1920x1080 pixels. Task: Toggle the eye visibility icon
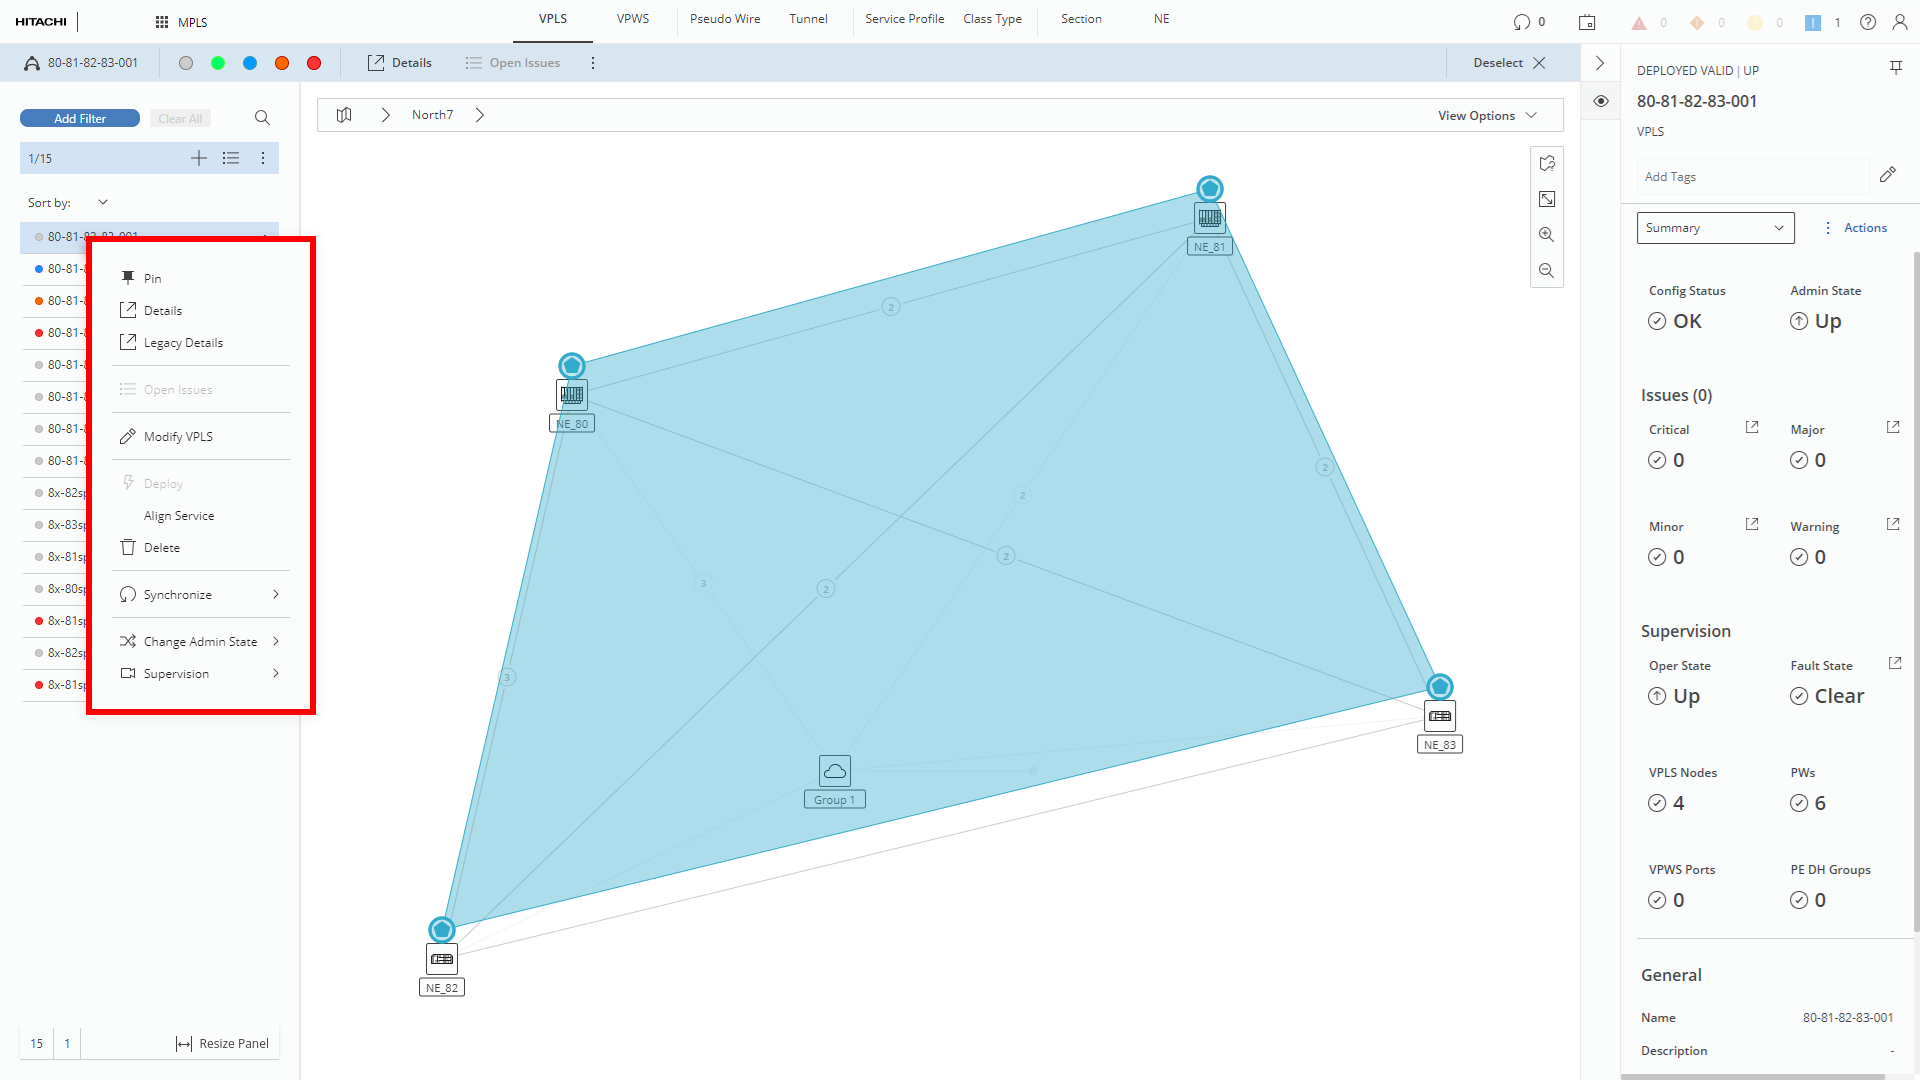(1600, 101)
